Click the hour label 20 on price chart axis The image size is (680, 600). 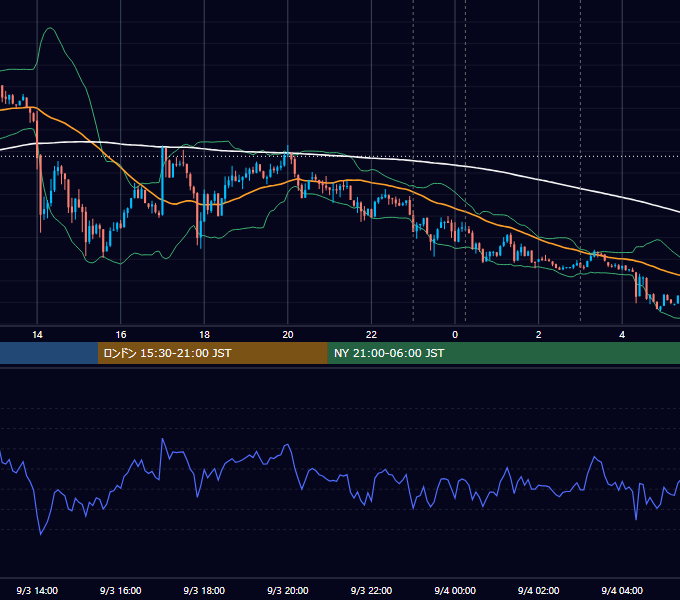click(x=288, y=335)
